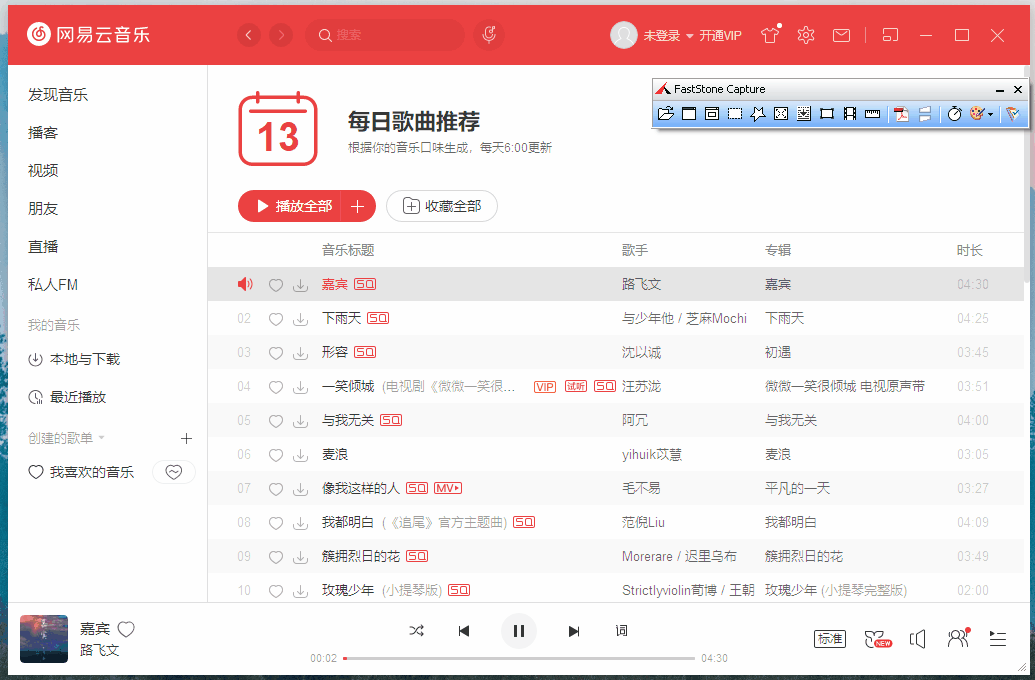This screenshot has height=680, width=1035.
Task: Open FastStone's screen recorder tool
Action: (849, 113)
